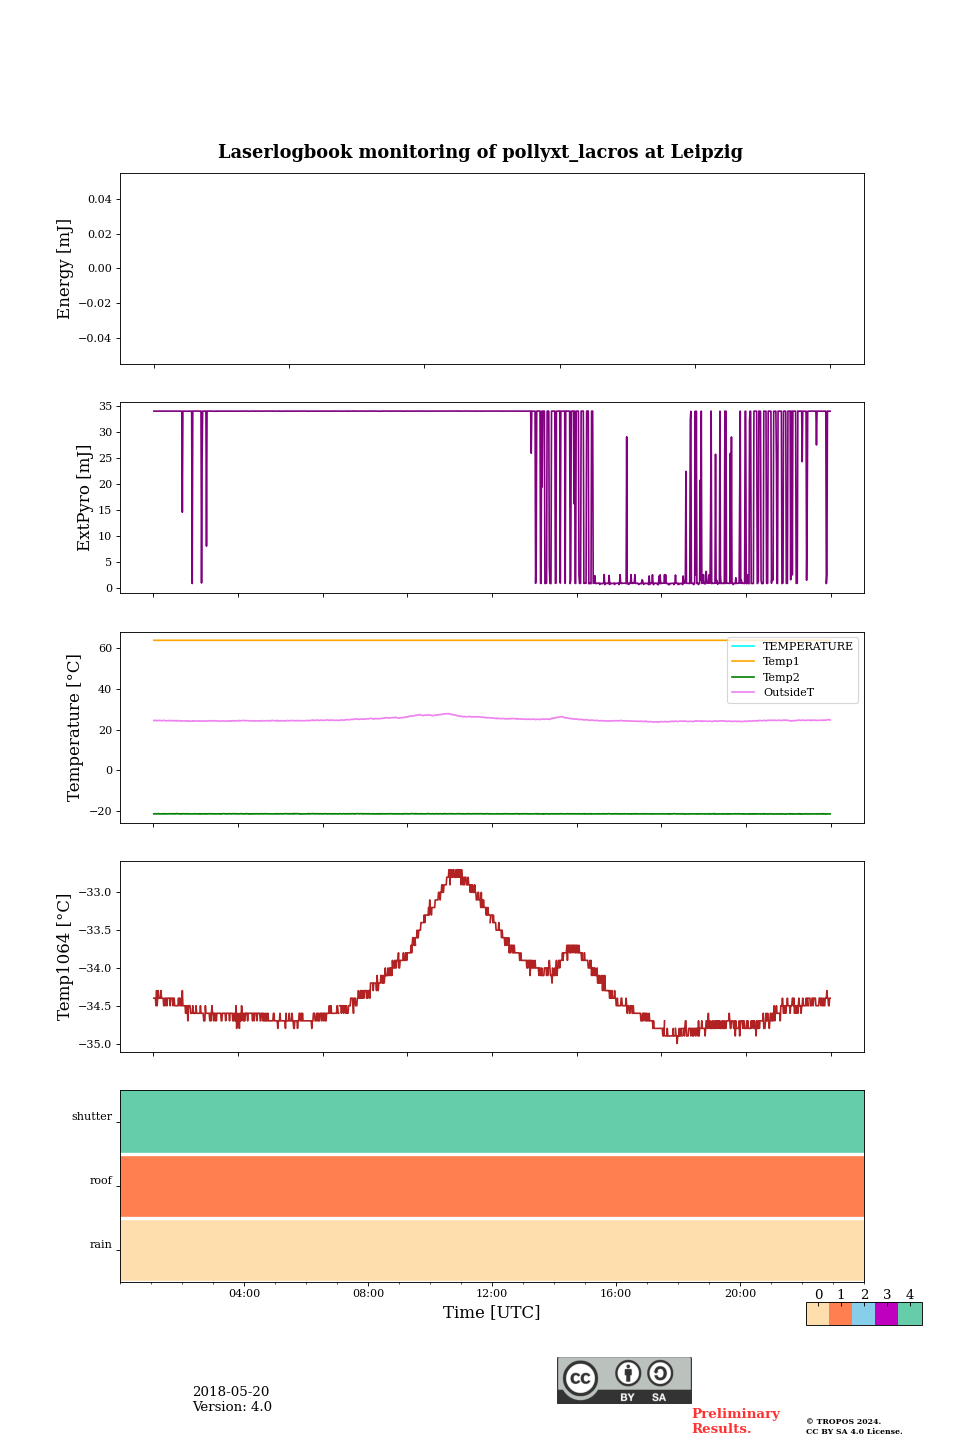The width and height of the screenshot is (960, 1440).
Task: Click the orange roof status band
Action: 492,1186
